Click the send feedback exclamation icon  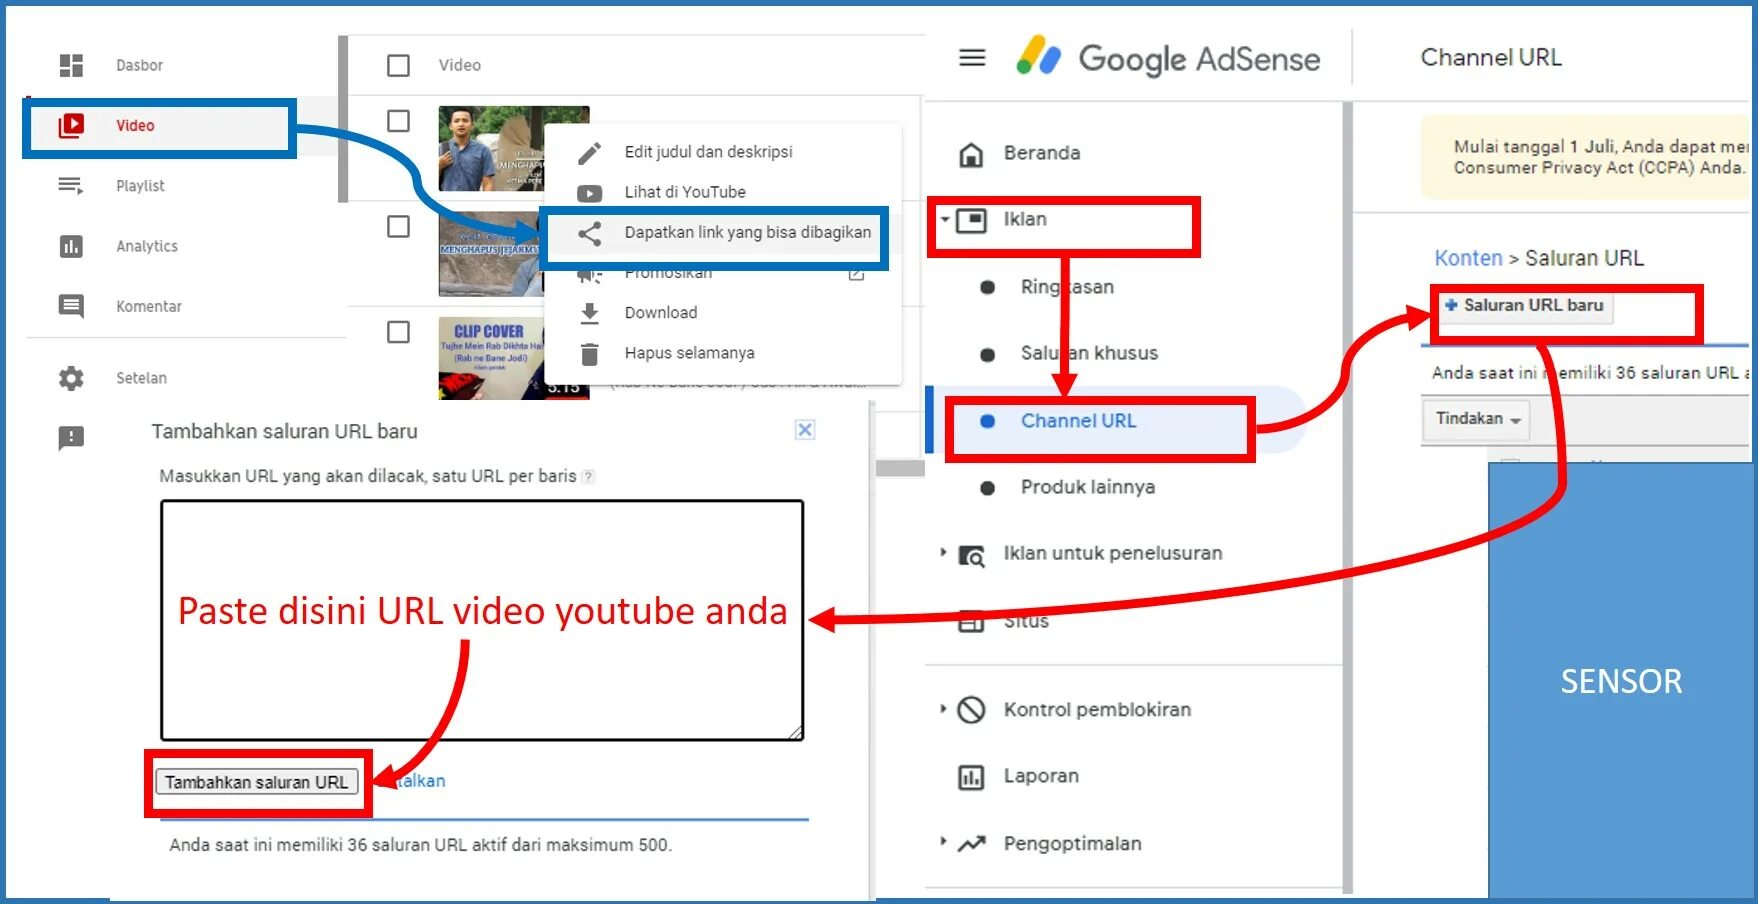point(71,438)
